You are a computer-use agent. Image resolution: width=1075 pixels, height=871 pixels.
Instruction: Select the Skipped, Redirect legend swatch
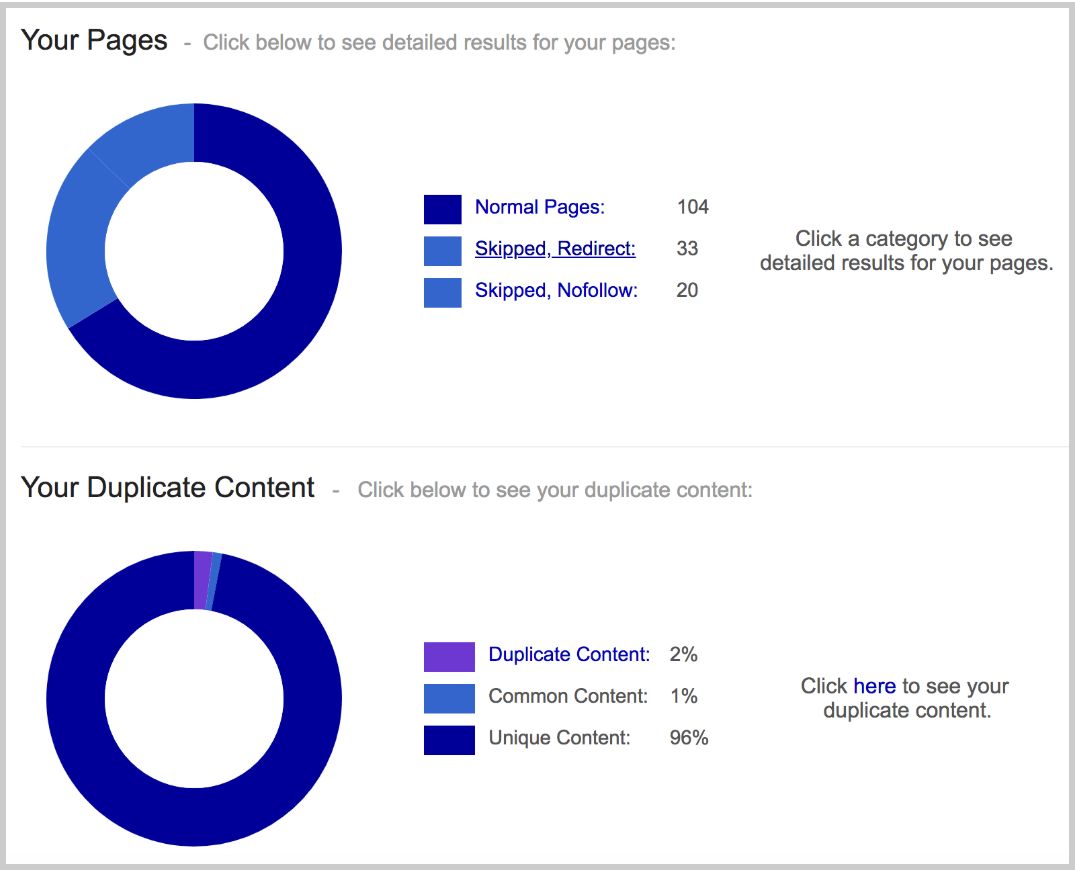442,251
